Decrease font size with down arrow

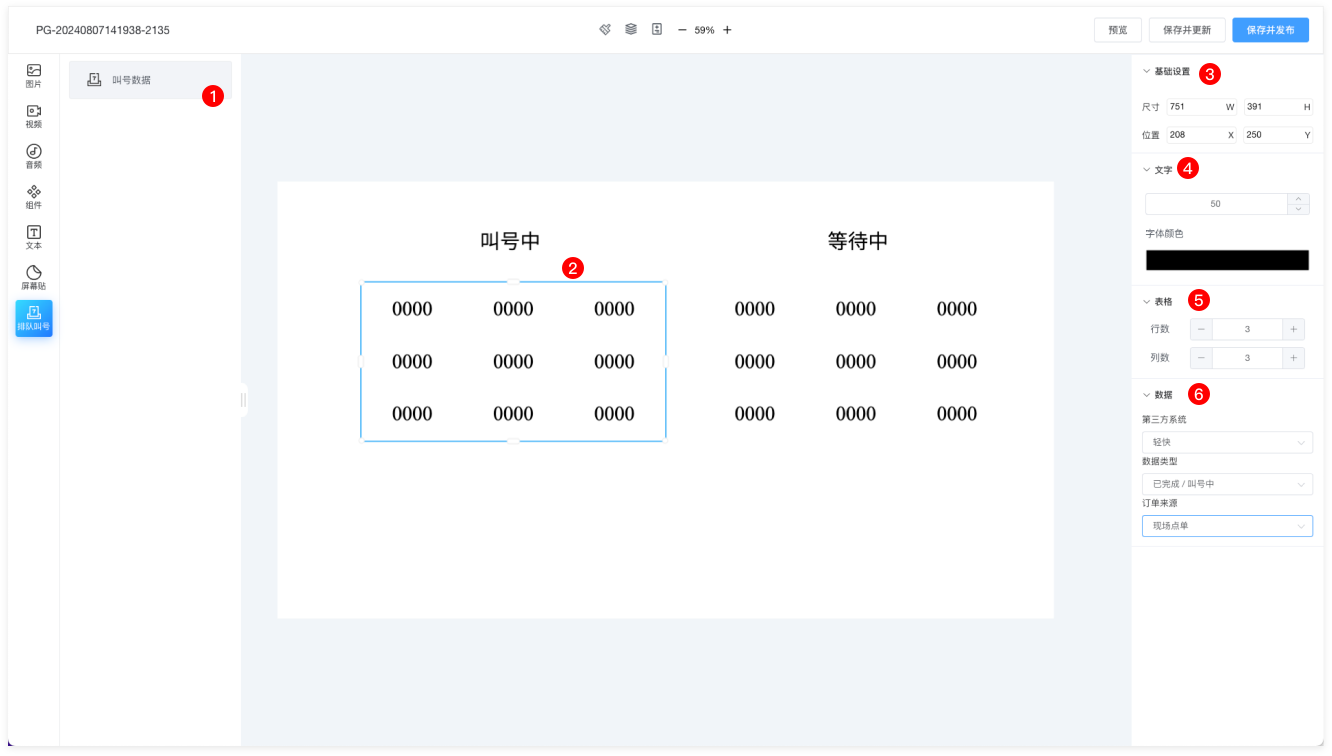coord(1298,209)
